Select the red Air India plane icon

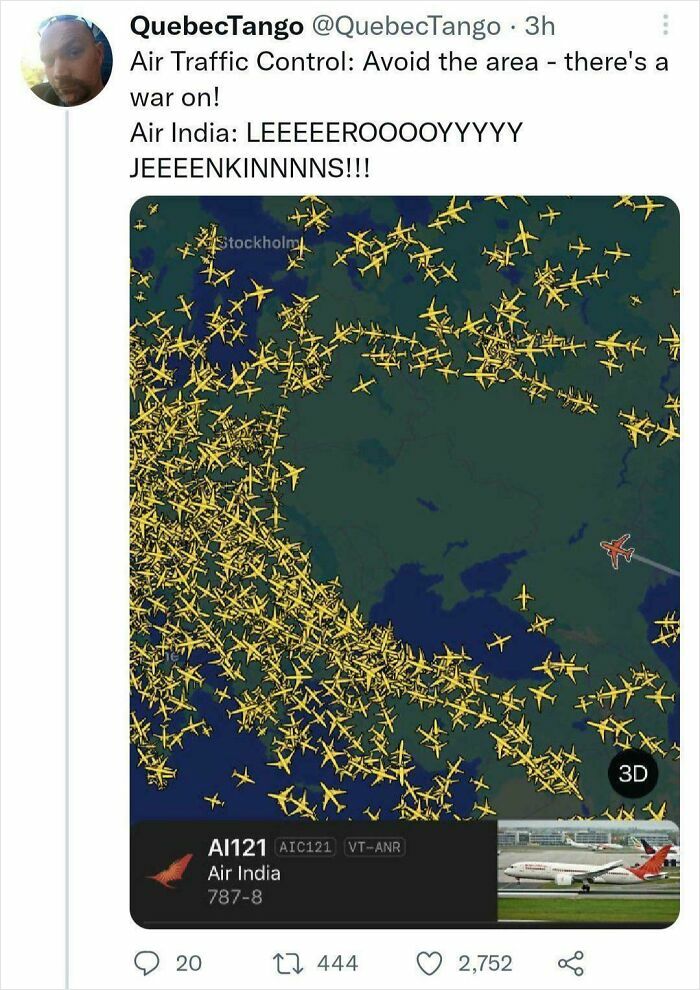pyautogui.click(x=617, y=551)
